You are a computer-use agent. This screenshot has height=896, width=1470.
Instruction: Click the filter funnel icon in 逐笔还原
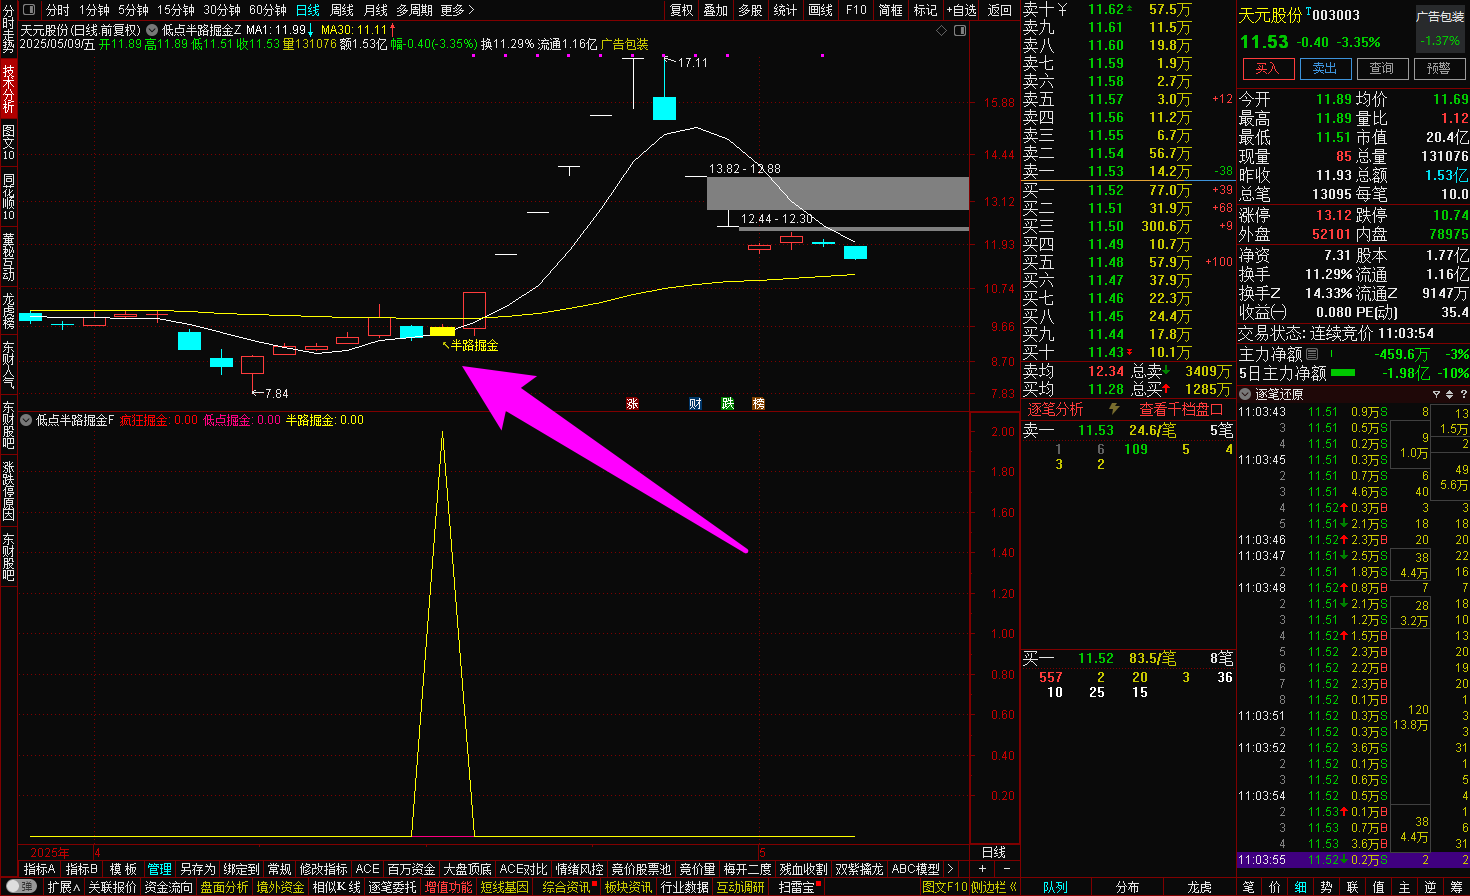coord(1436,394)
